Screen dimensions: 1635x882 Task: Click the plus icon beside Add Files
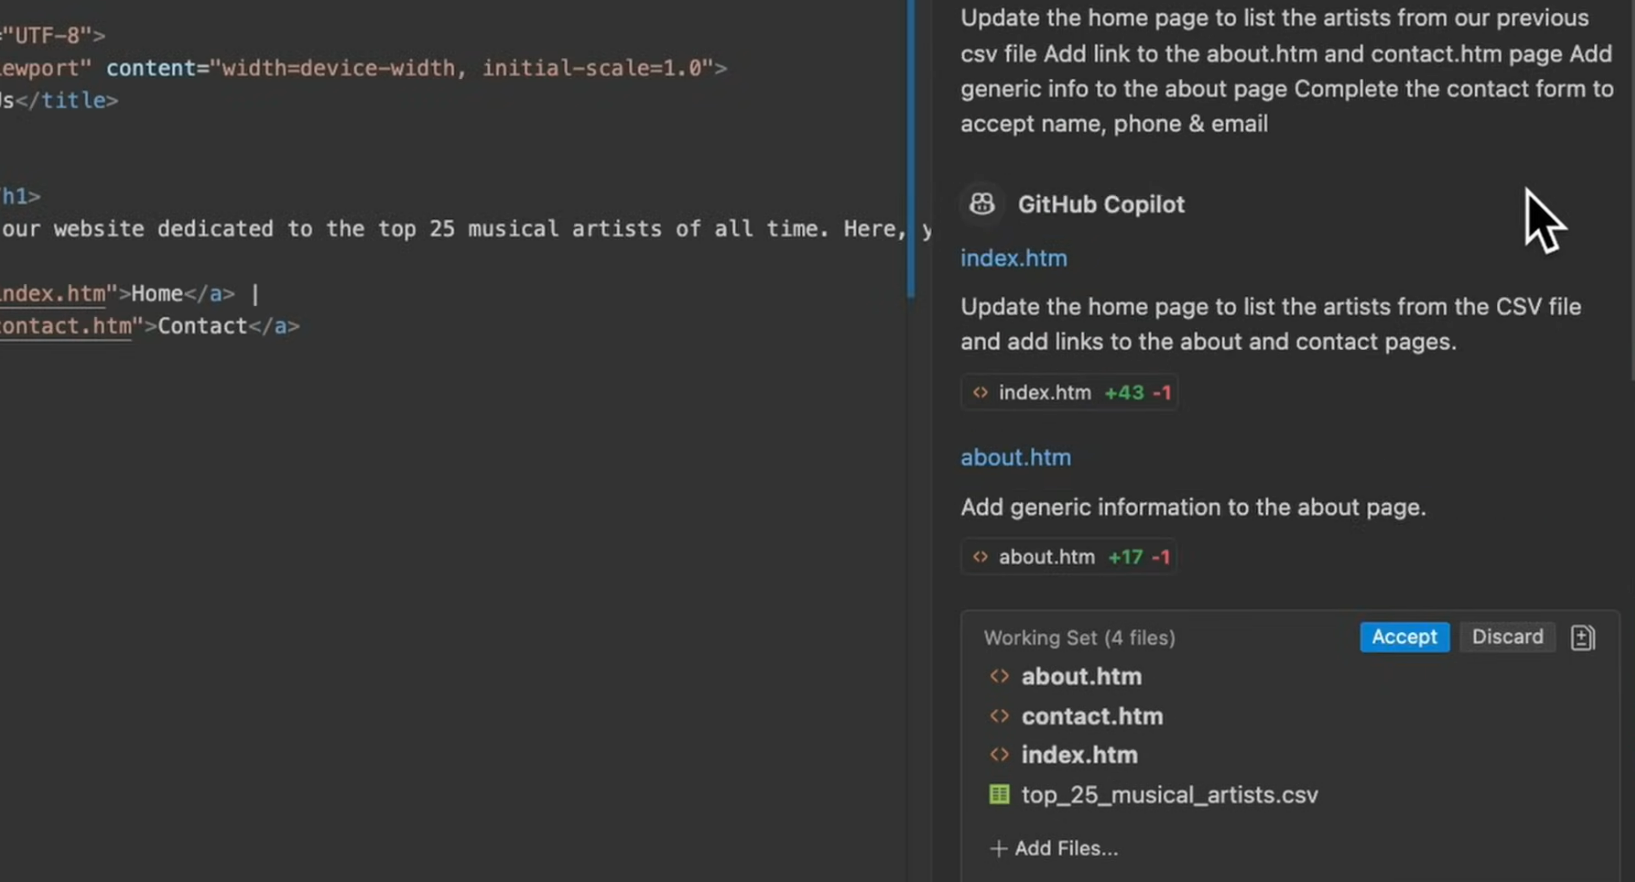click(x=998, y=848)
